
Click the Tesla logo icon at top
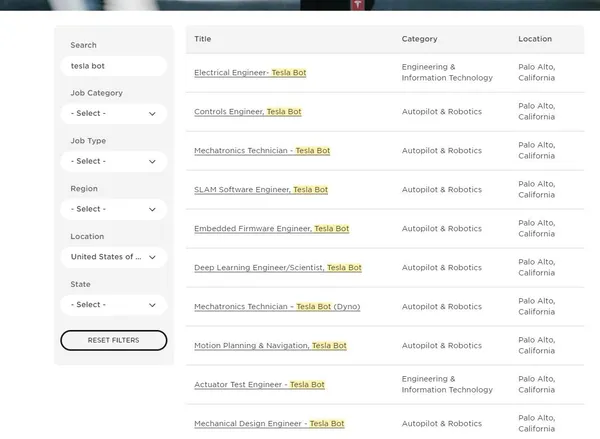357,5
